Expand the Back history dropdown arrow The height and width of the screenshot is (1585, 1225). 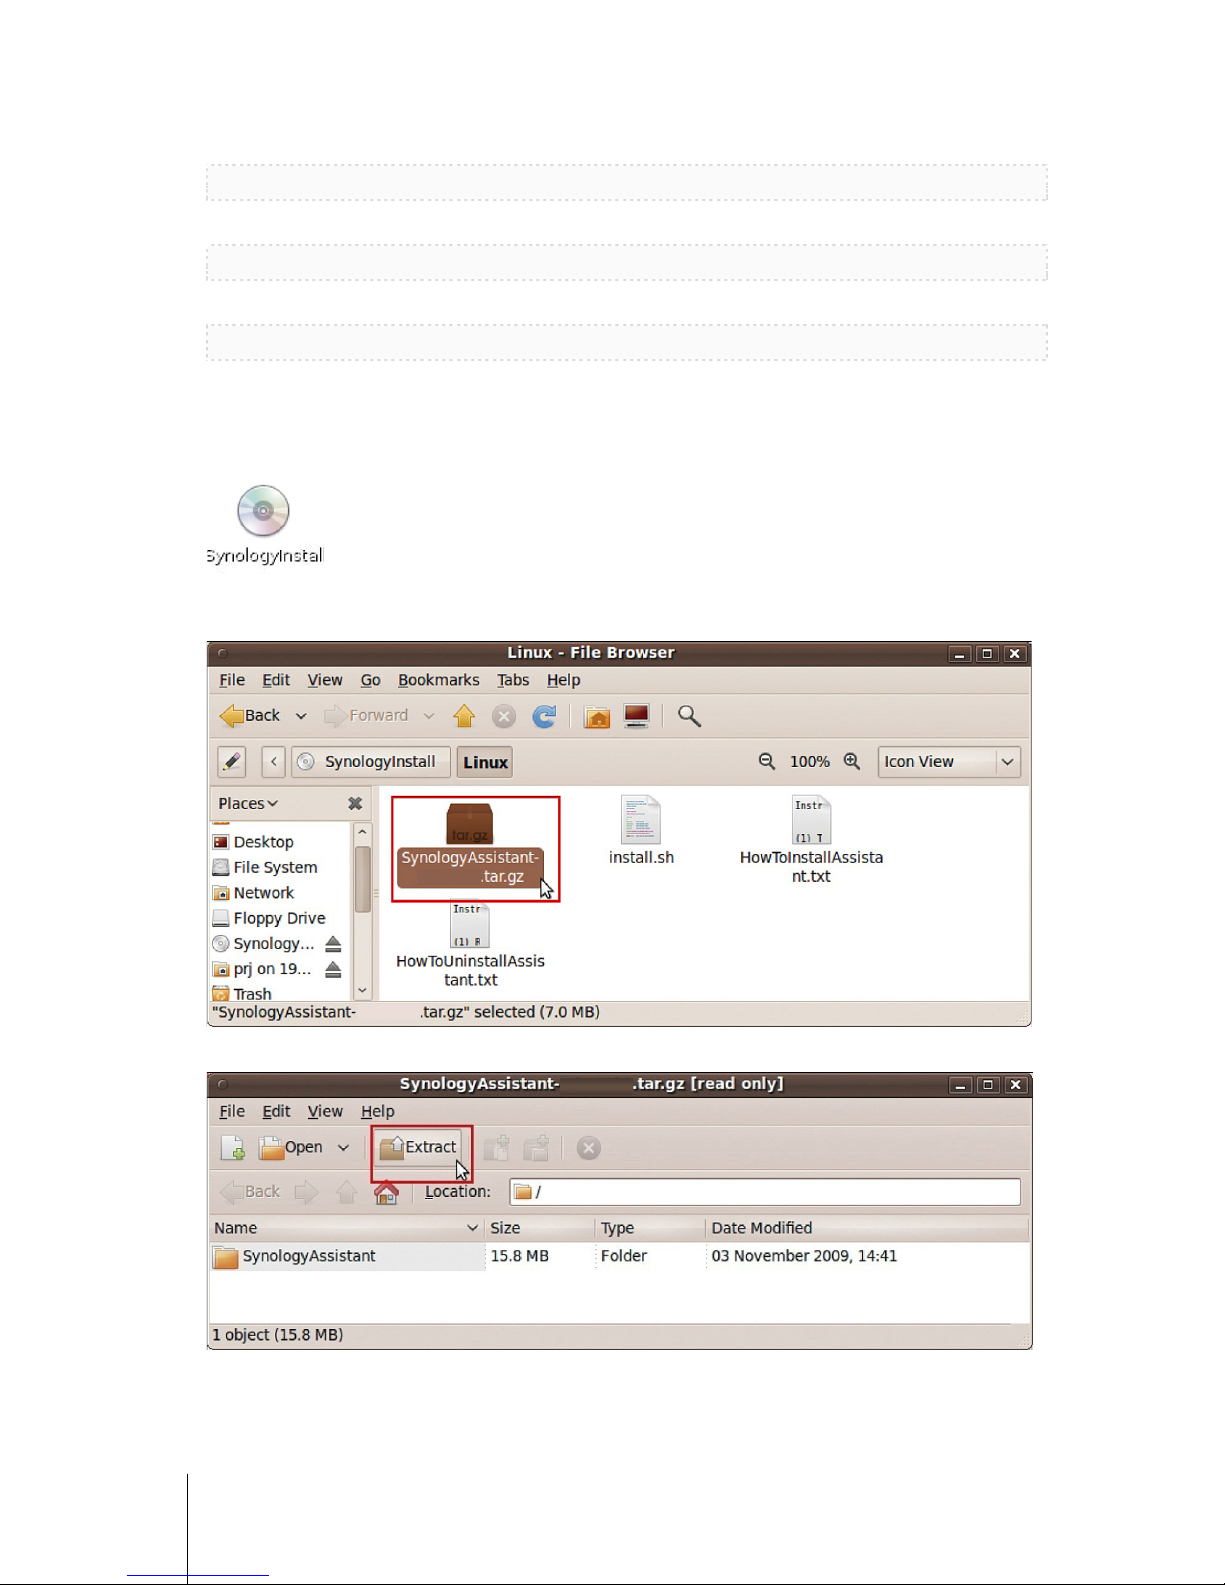[x=301, y=716]
